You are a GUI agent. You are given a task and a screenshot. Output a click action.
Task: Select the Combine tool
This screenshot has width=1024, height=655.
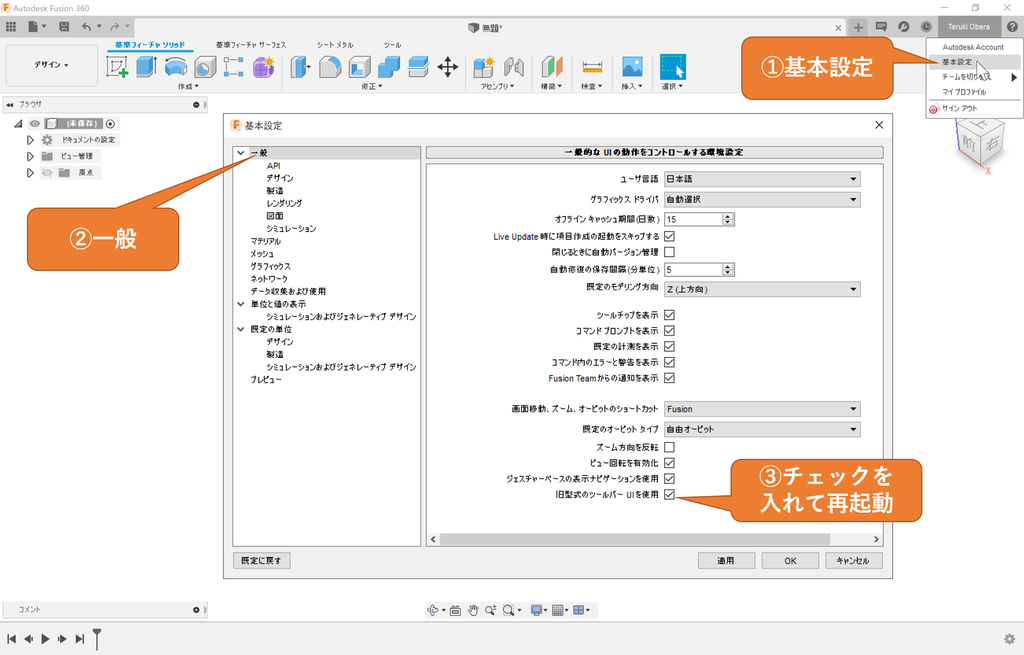click(x=389, y=67)
